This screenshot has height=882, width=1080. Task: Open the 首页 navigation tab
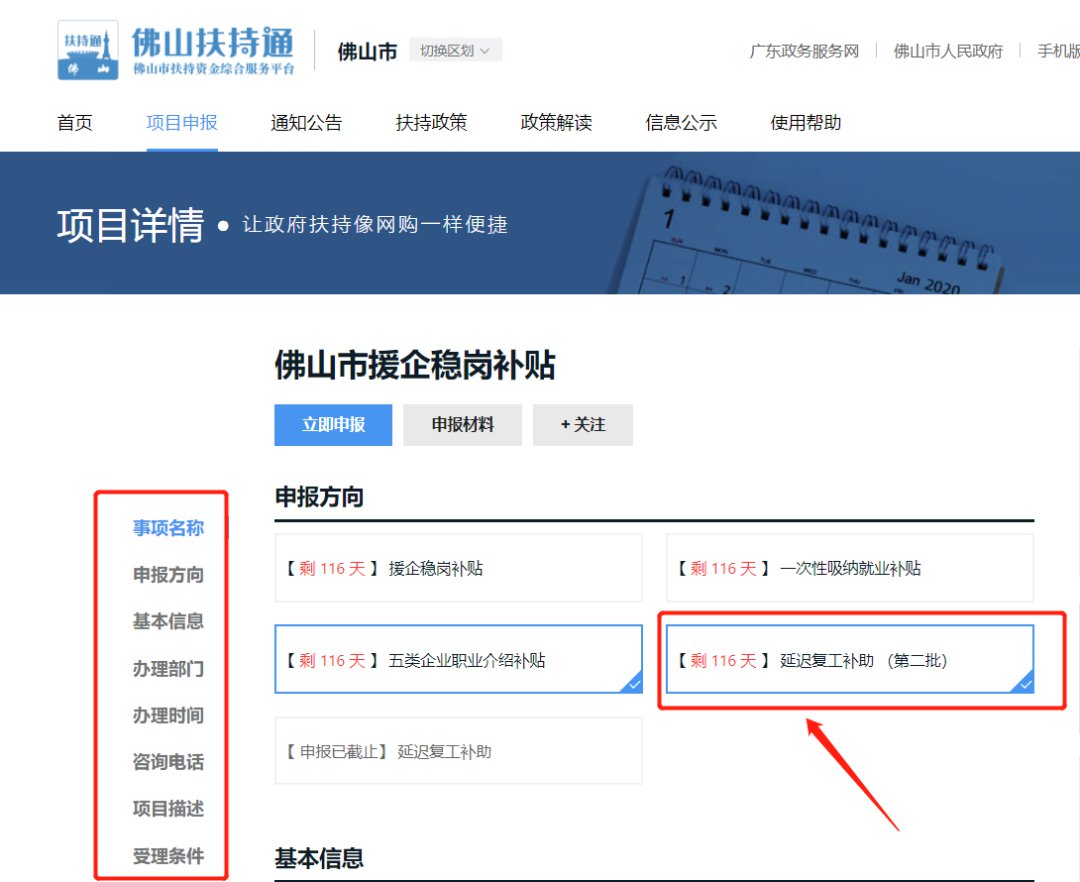tap(75, 123)
